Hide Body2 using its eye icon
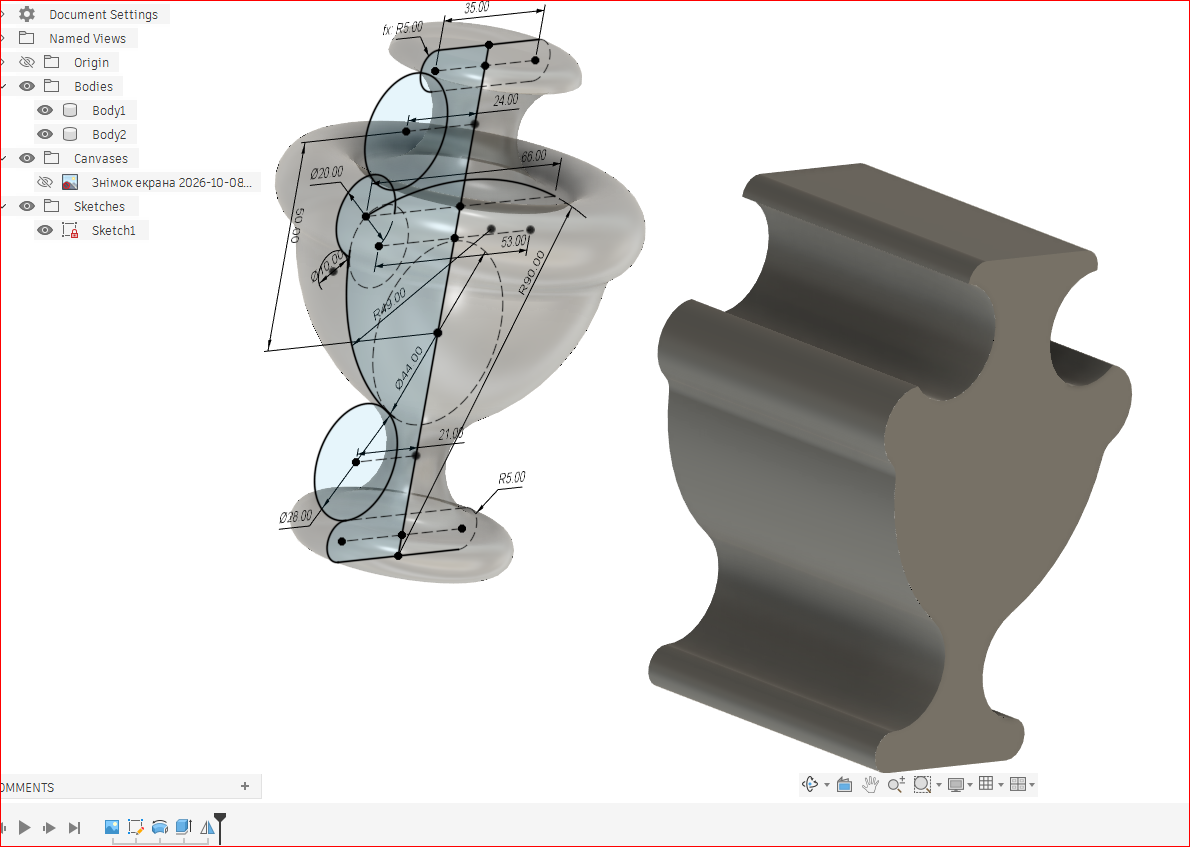Screen dimensions: 1190x847 pos(45,134)
